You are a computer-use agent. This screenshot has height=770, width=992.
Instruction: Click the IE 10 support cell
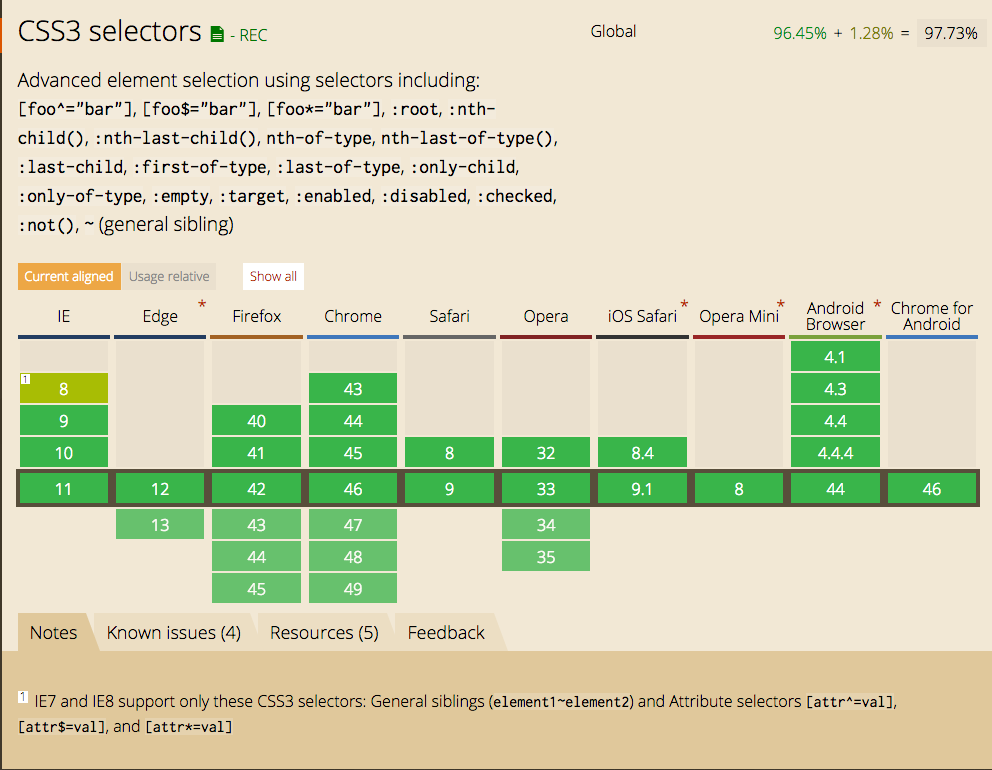[64, 453]
